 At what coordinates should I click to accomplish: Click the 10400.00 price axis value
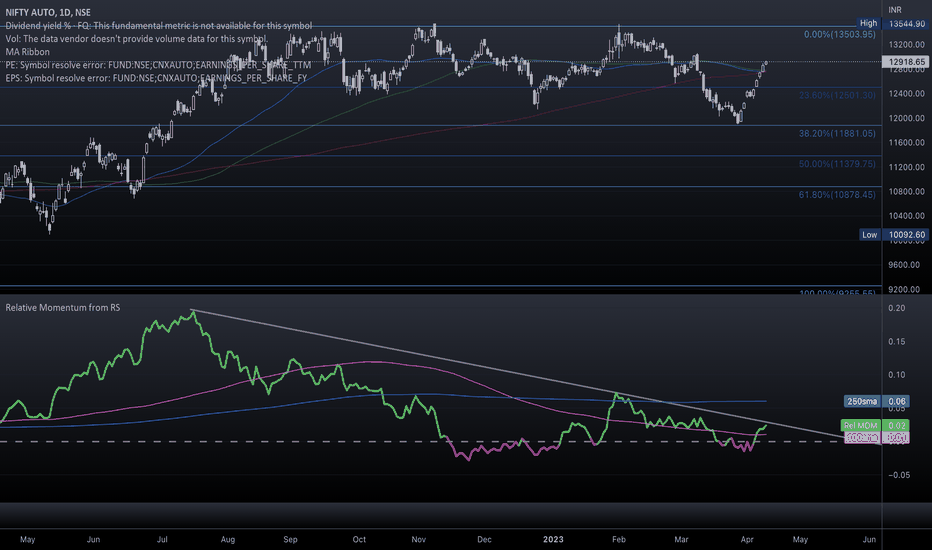click(x=906, y=216)
